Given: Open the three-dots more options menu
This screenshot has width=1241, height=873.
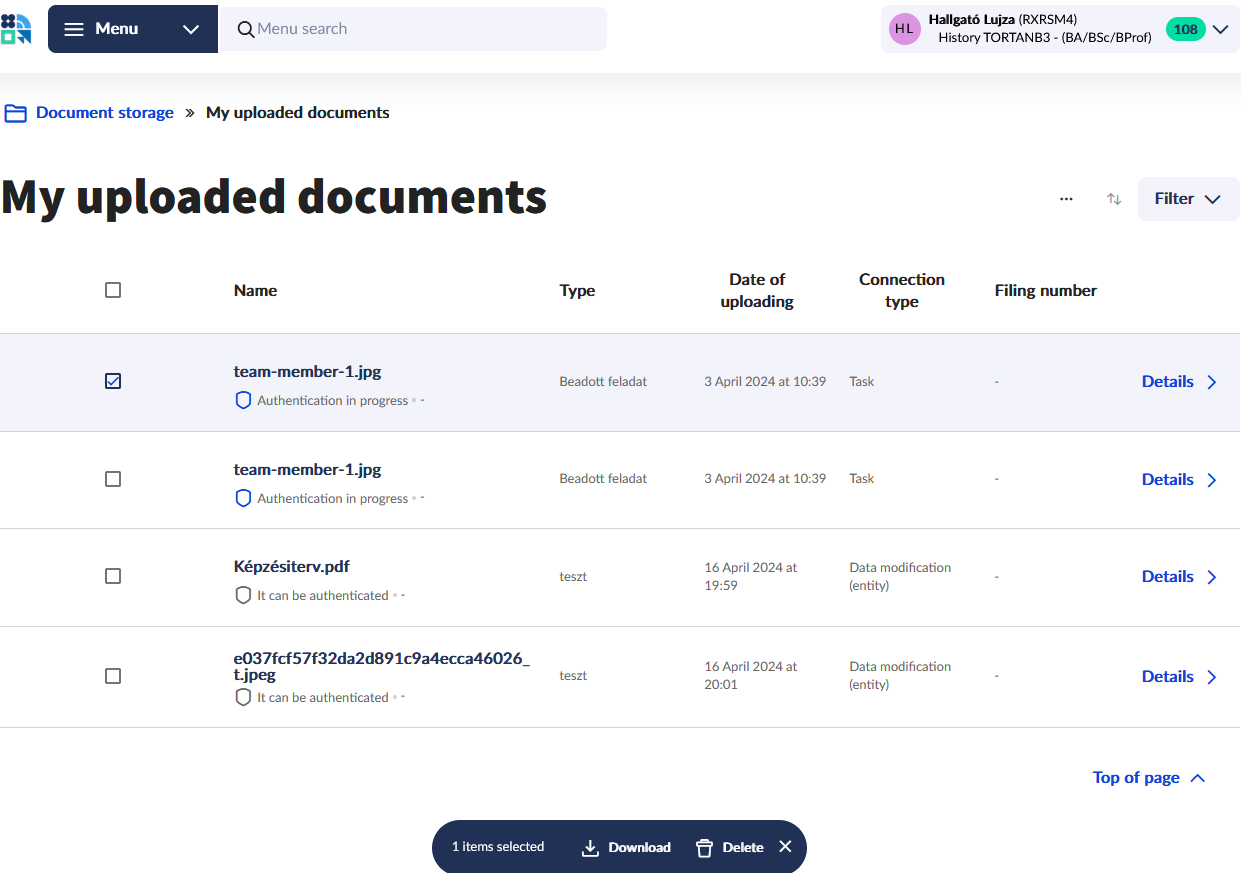Looking at the screenshot, I should 1066,199.
